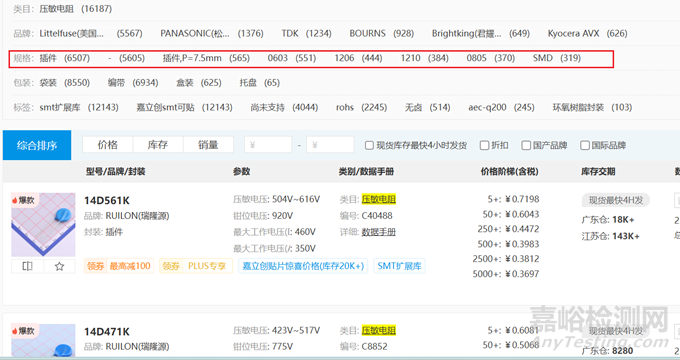Open the 14D471K product thumbnail

[43, 340]
